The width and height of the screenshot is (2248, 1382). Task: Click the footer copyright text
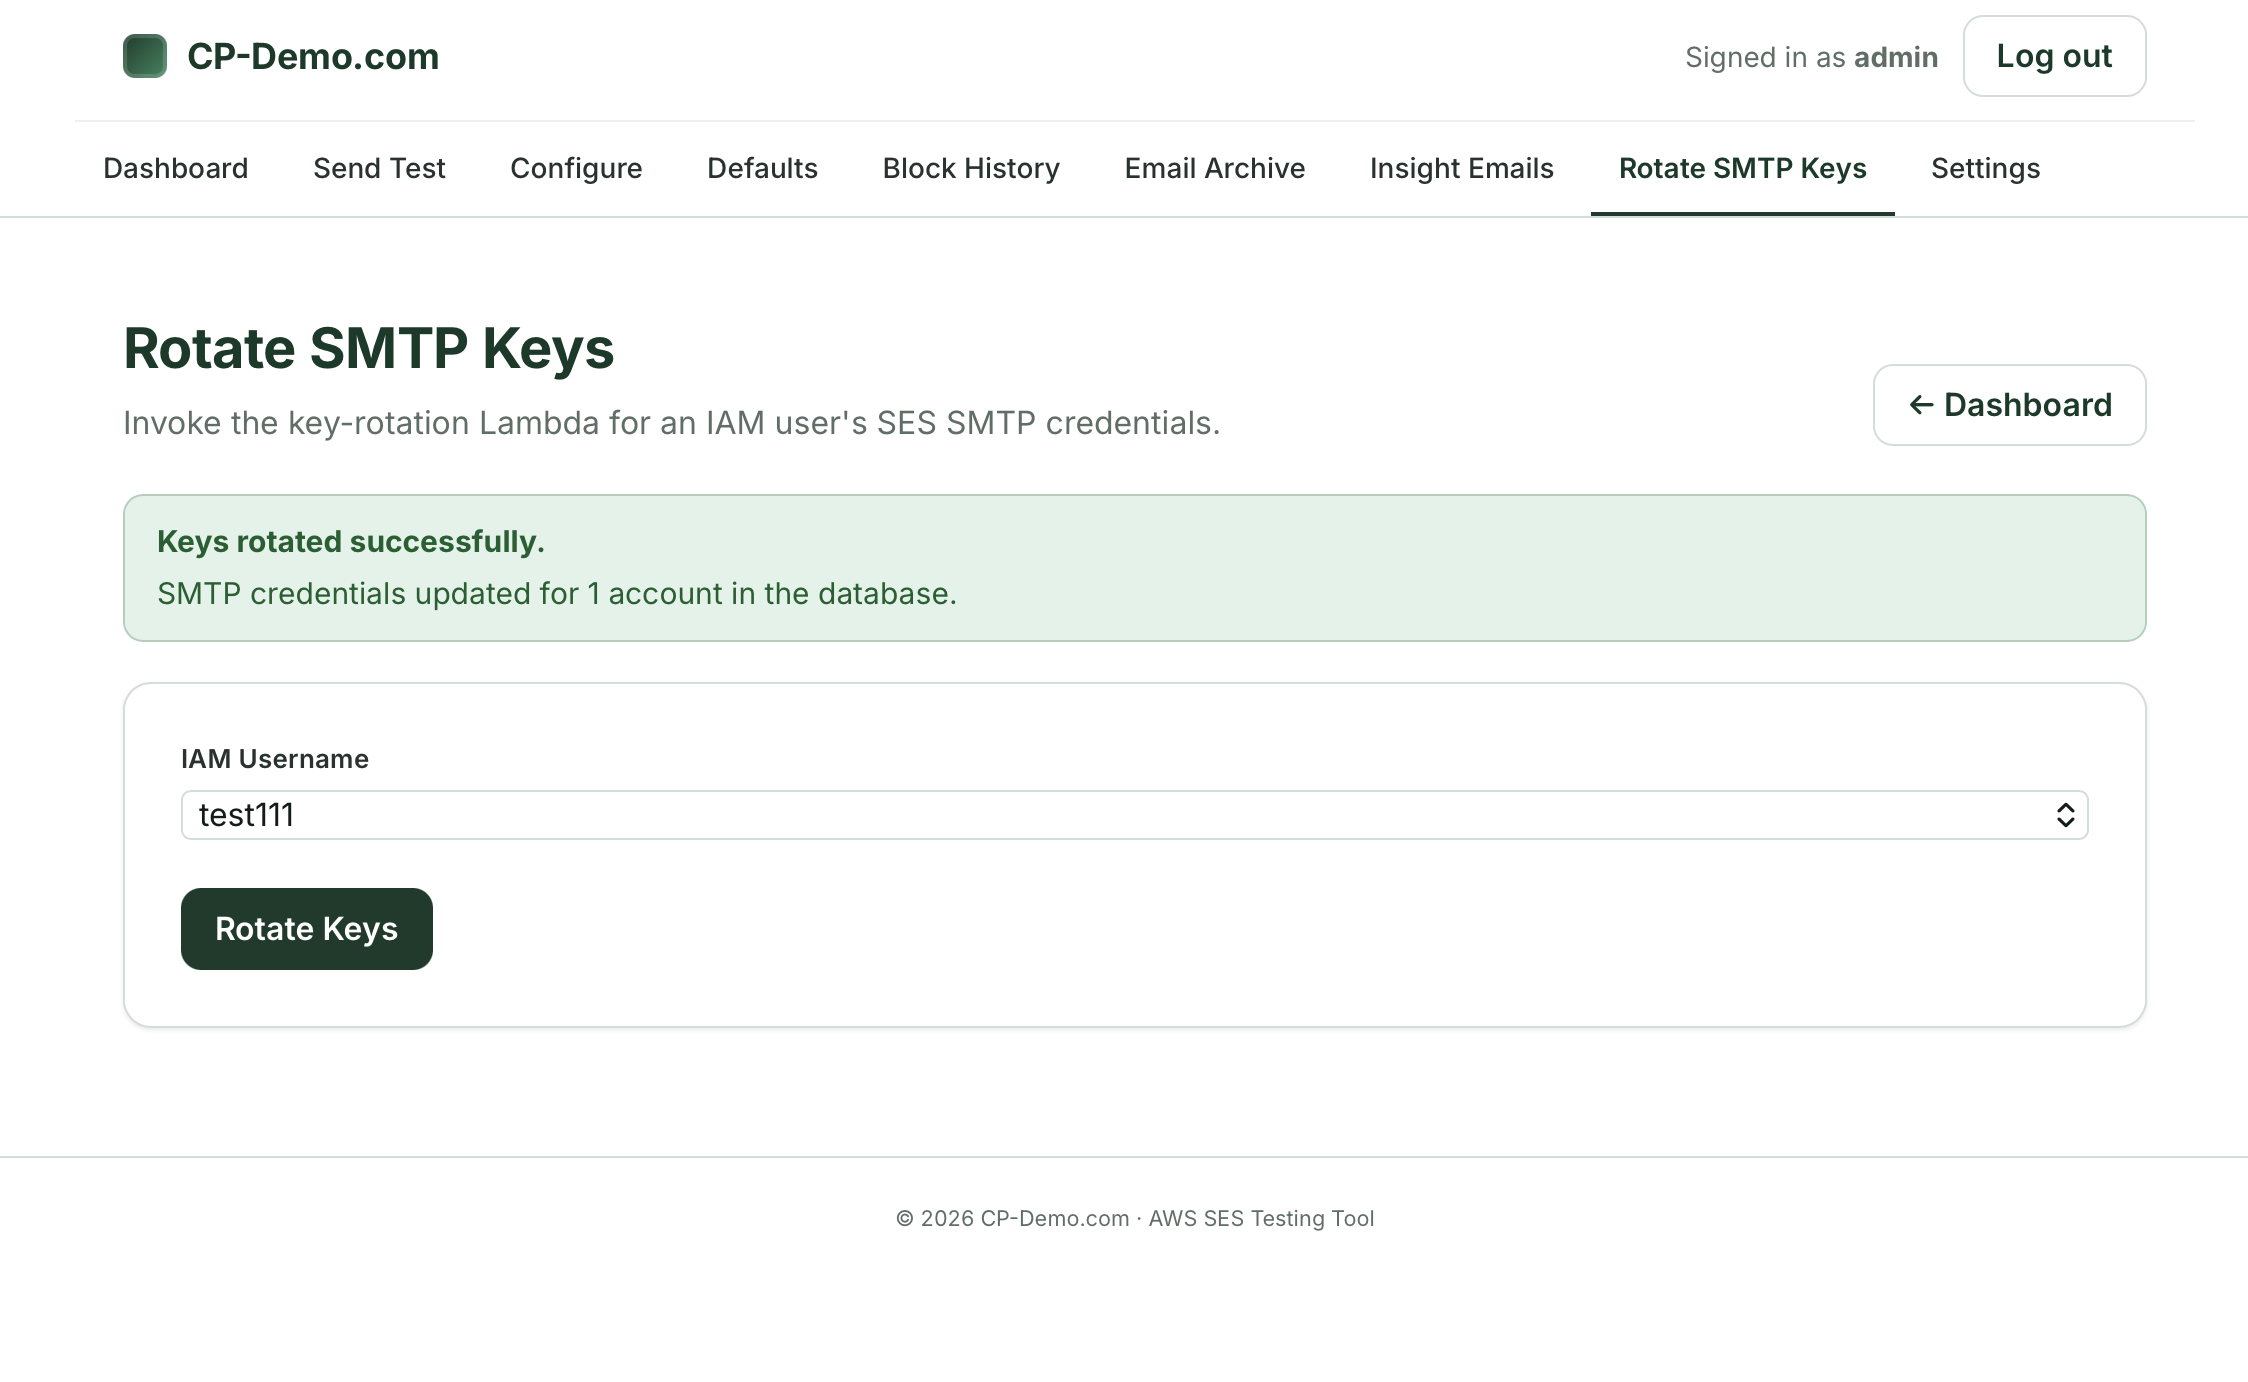[x=1135, y=1218]
